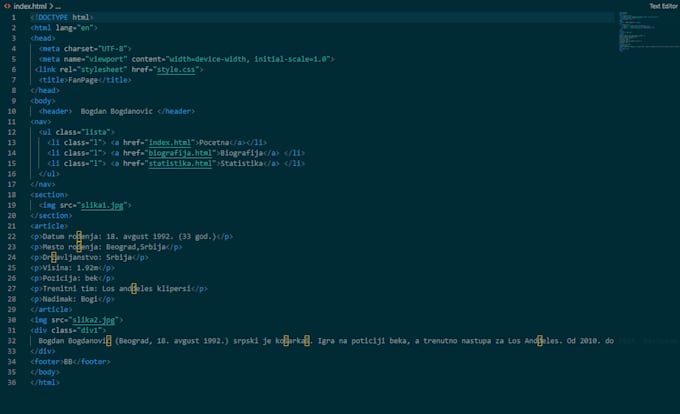The height and width of the screenshot is (414, 680).
Task: Click the Pocetna anchor text
Action: [x=214, y=143]
